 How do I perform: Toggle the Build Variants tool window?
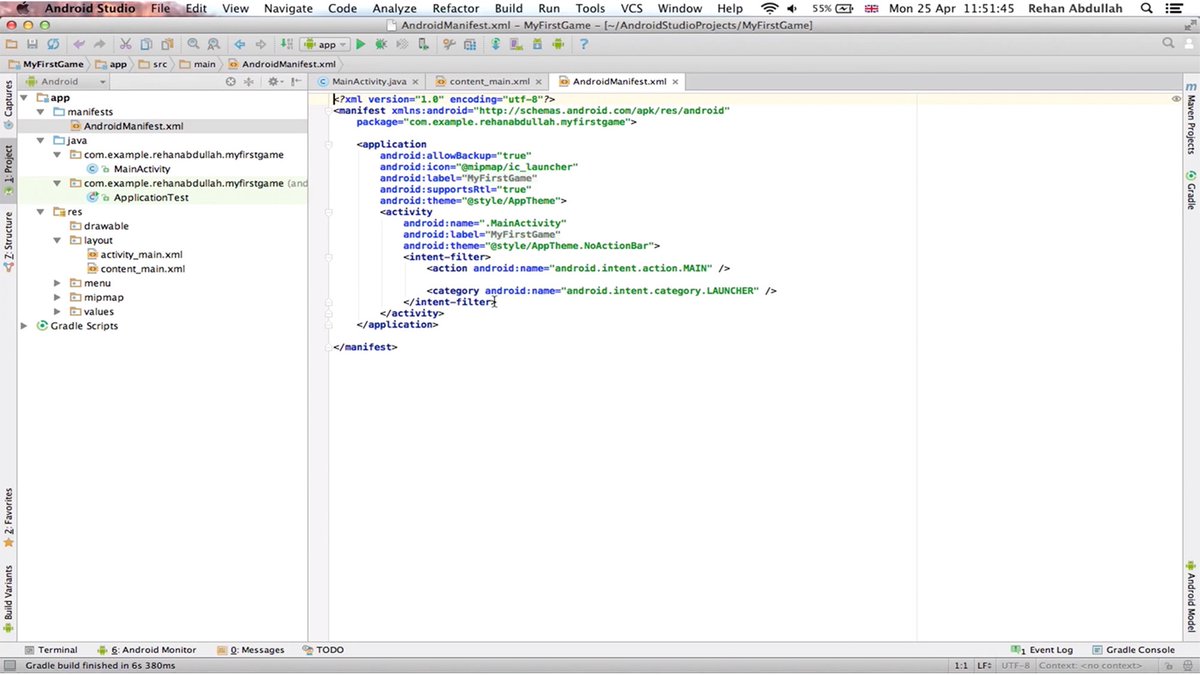[8, 598]
